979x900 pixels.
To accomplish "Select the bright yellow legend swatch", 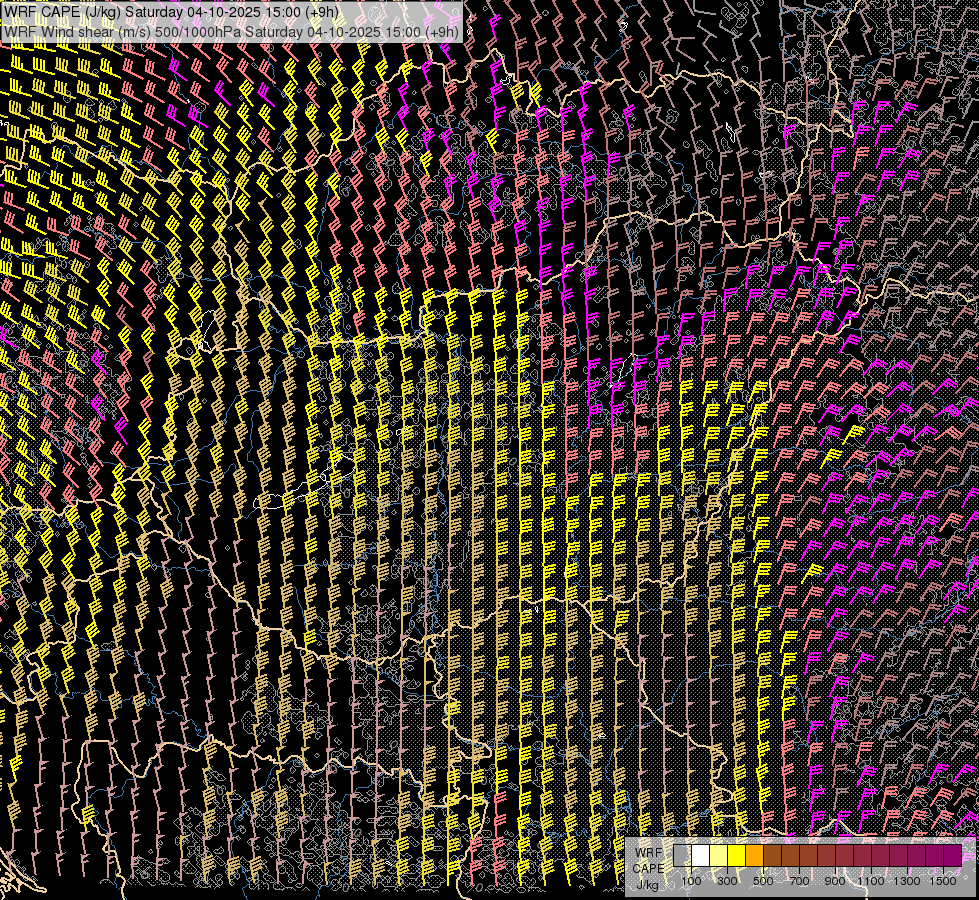I will (737, 856).
